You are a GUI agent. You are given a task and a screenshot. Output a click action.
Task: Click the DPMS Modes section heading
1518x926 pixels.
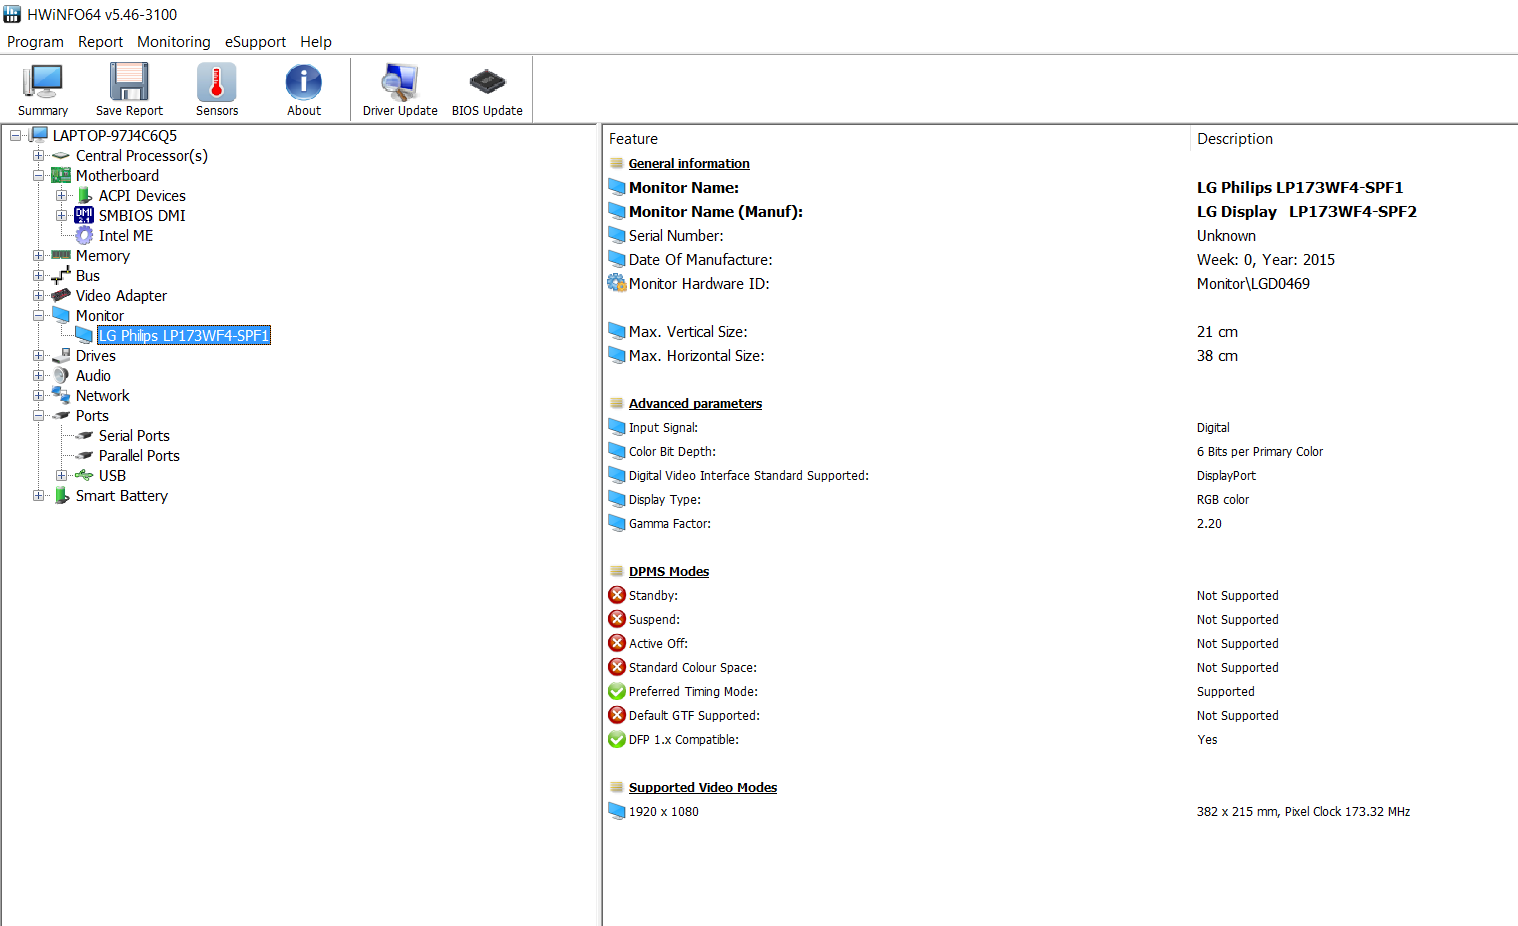point(669,571)
